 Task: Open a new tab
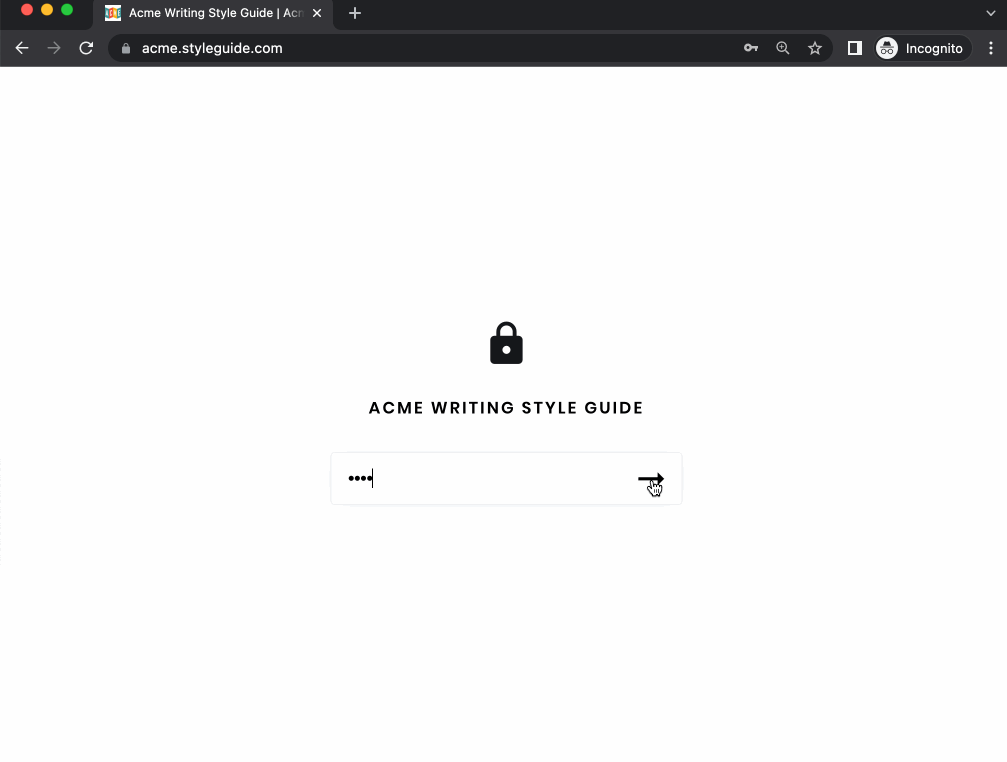[355, 13]
